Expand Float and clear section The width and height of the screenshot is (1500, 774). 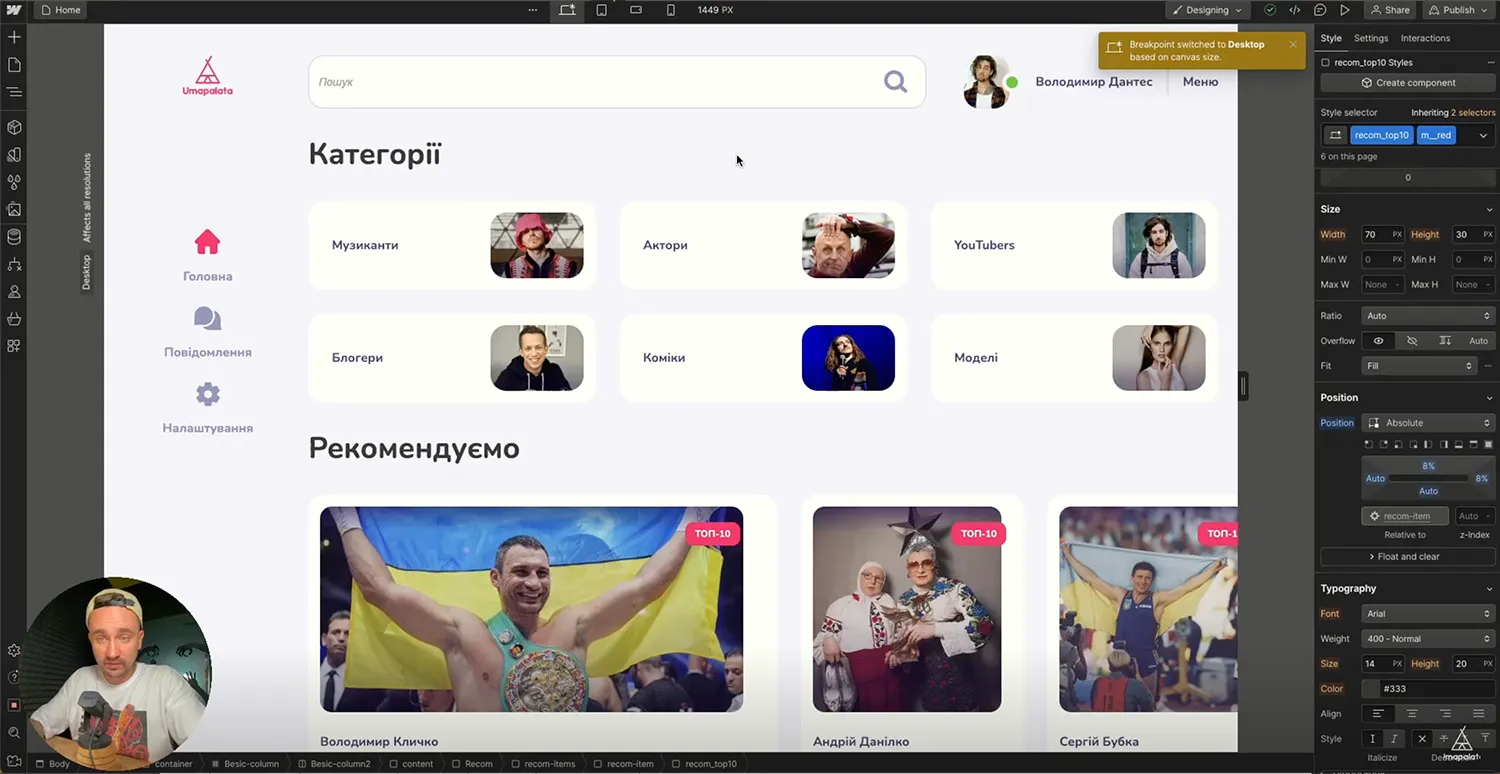(x=1407, y=557)
